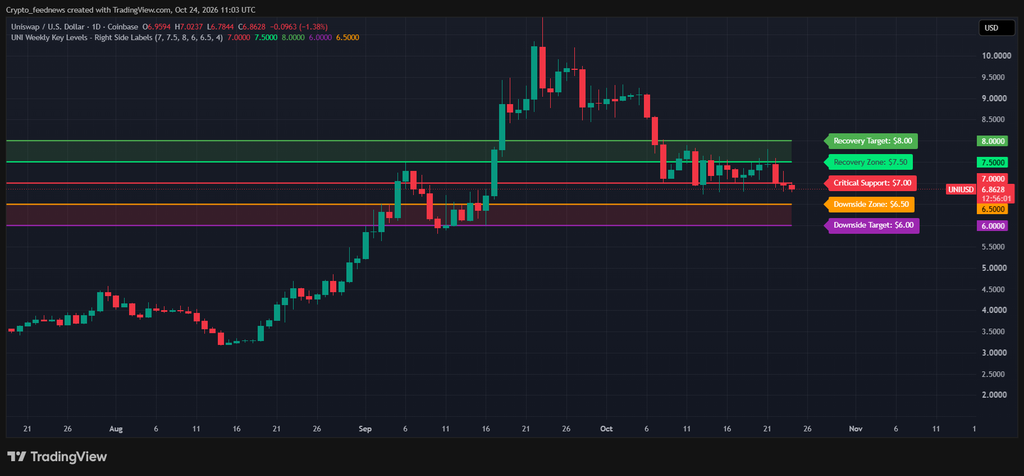Click the Sep label on the time axis
The image size is (1024, 476).
[365, 429]
